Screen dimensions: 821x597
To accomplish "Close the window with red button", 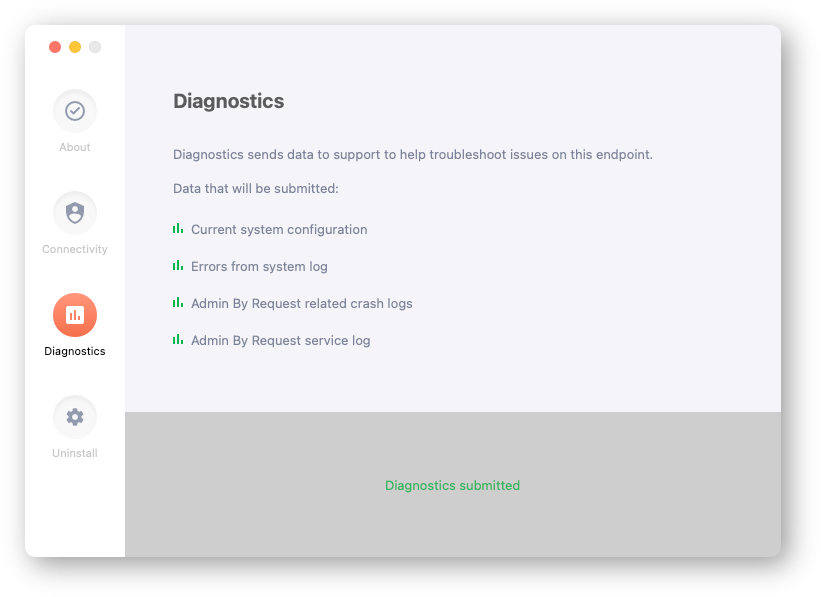I will [x=55, y=47].
